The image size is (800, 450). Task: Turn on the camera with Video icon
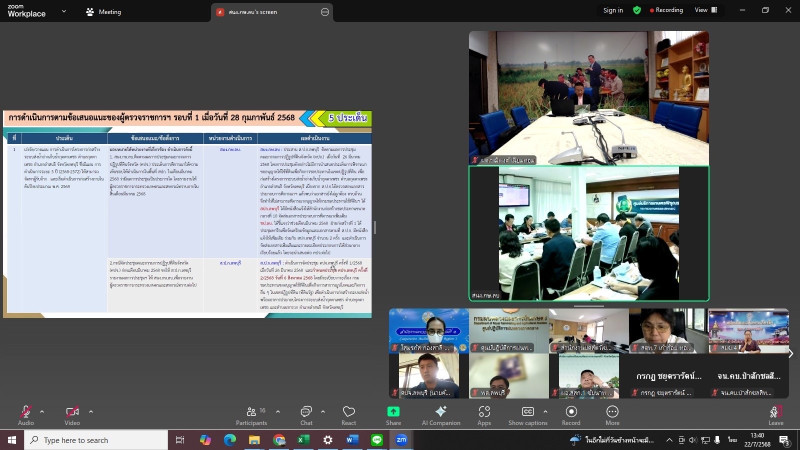point(71,412)
